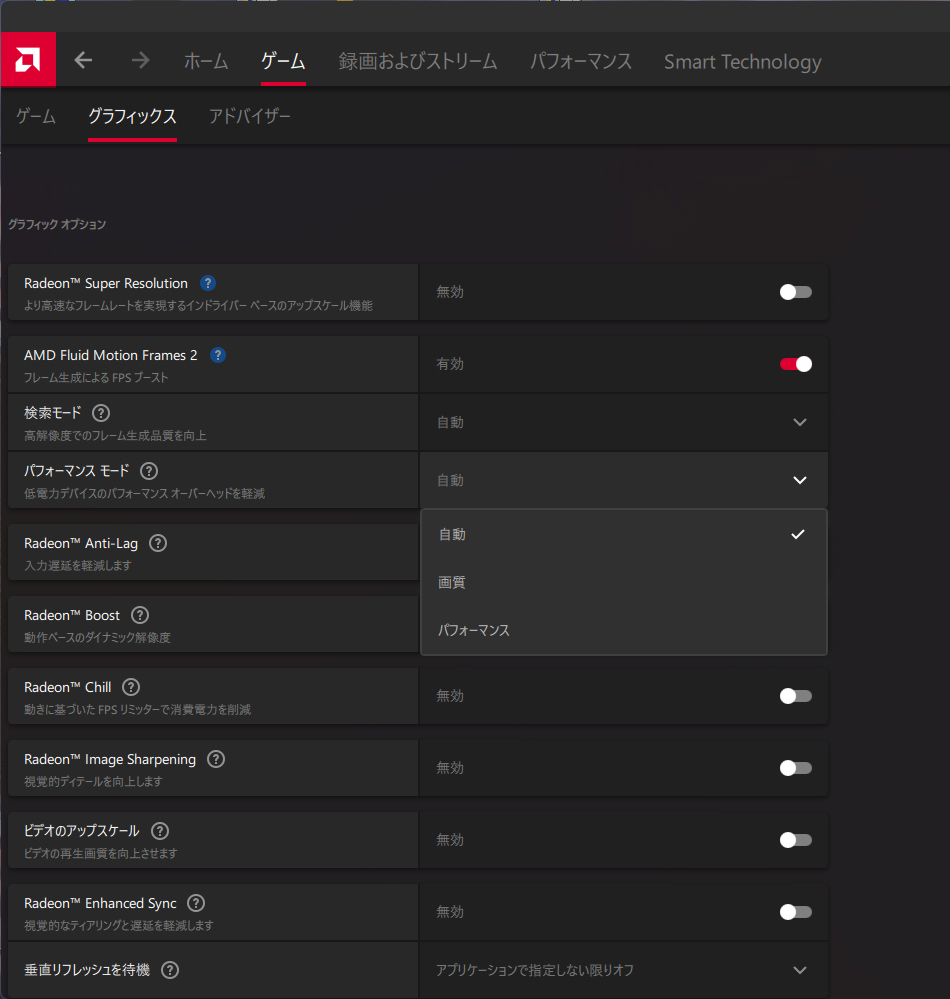Expand the 検索モード dropdown
Viewport: 950px width, 999px height.
623,422
